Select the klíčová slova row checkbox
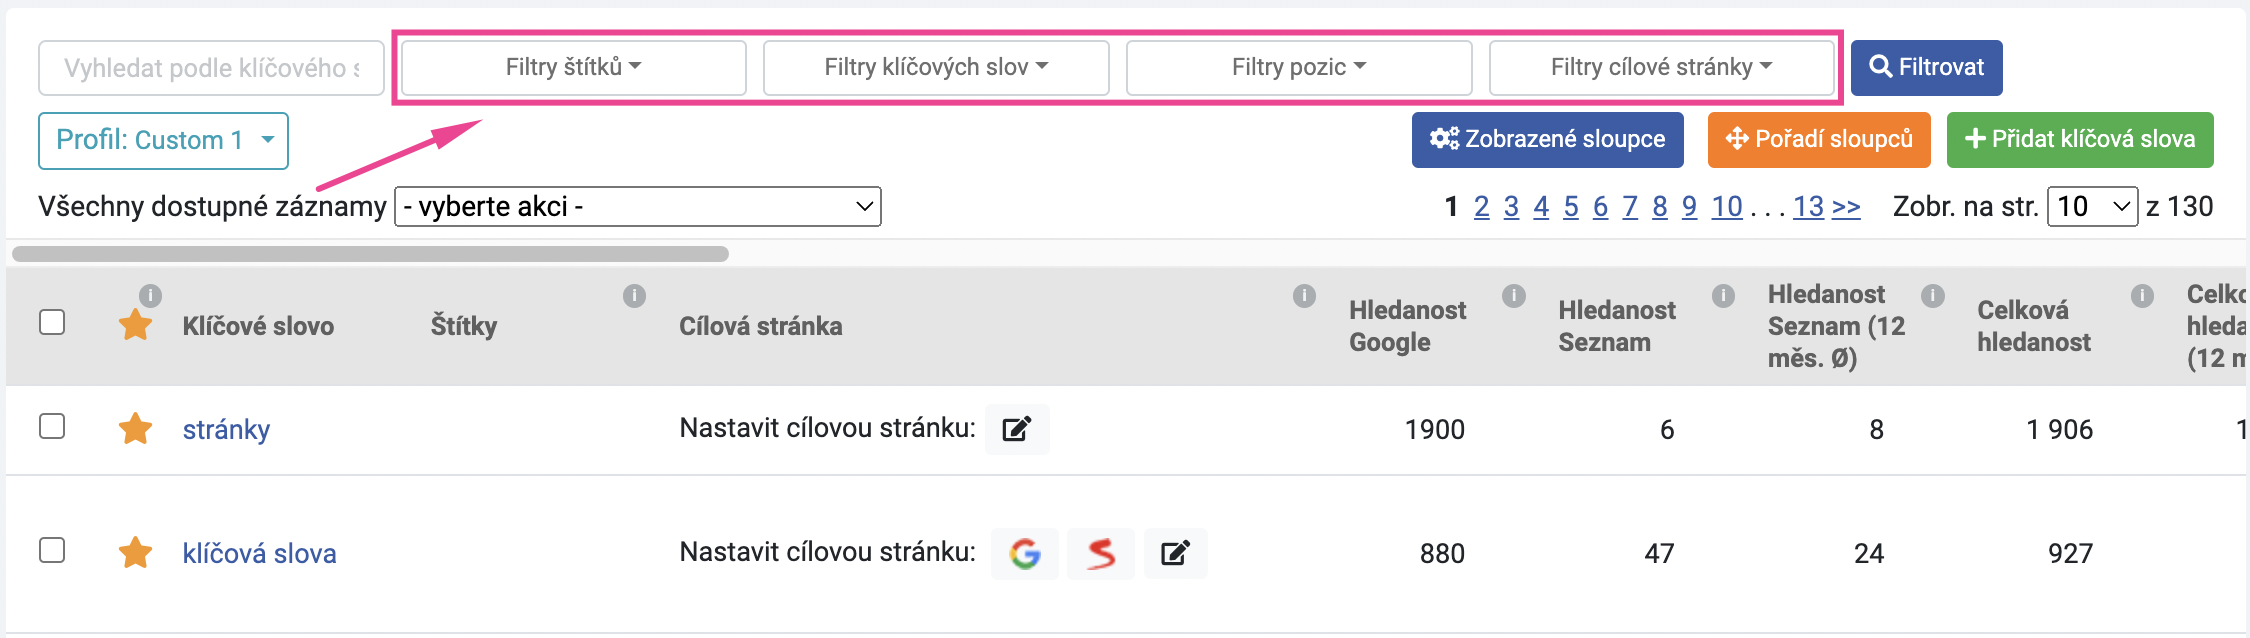This screenshot has width=2250, height=638. (x=52, y=550)
